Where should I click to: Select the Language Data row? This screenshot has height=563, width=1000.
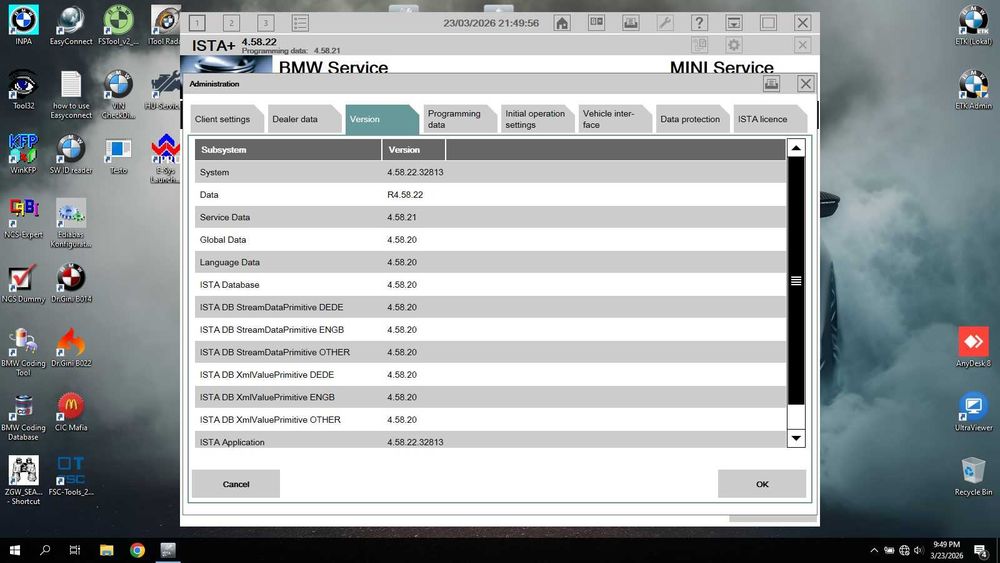coord(490,262)
